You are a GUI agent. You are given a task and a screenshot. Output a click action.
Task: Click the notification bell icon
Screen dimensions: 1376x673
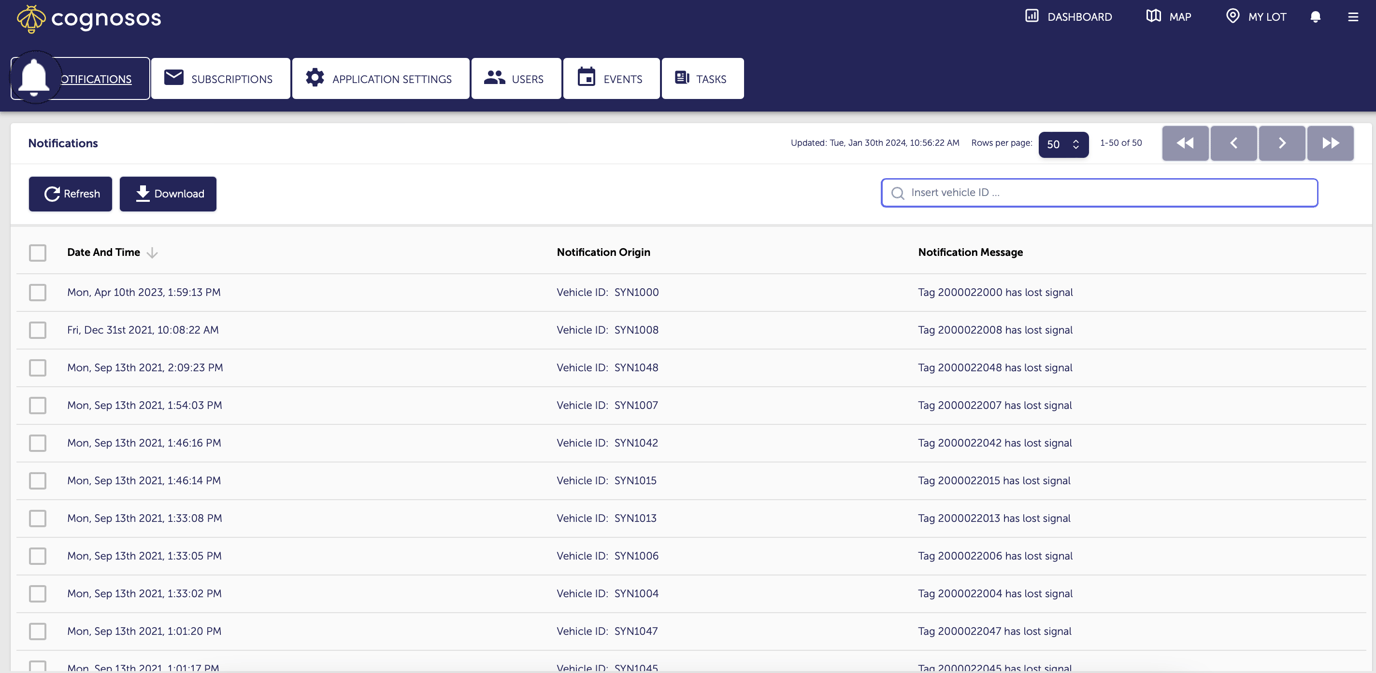(x=1315, y=16)
